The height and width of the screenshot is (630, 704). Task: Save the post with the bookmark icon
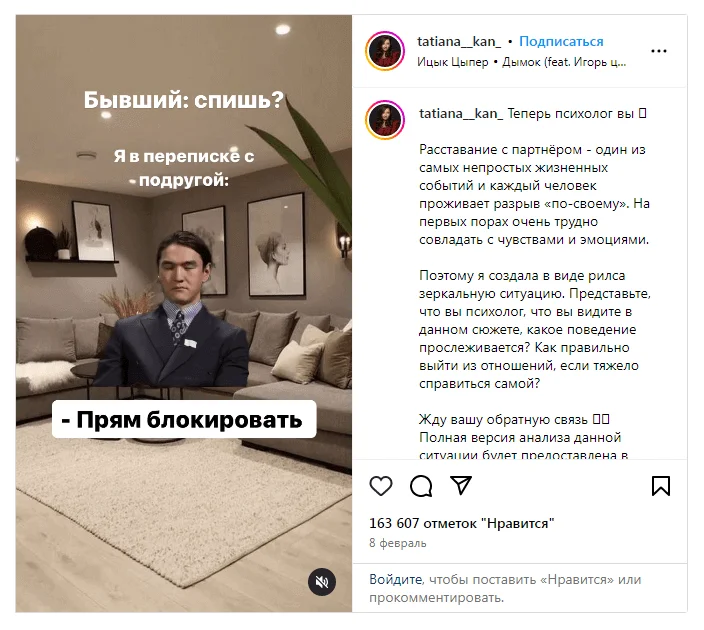point(660,486)
